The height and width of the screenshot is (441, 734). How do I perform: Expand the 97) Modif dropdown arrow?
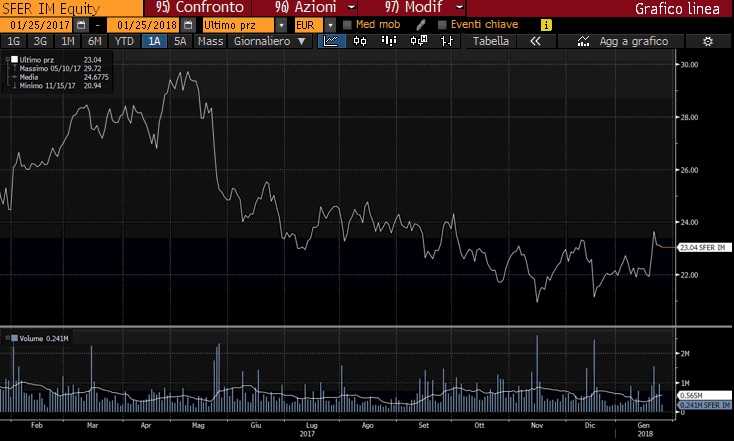pyautogui.click(x=460, y=7)
